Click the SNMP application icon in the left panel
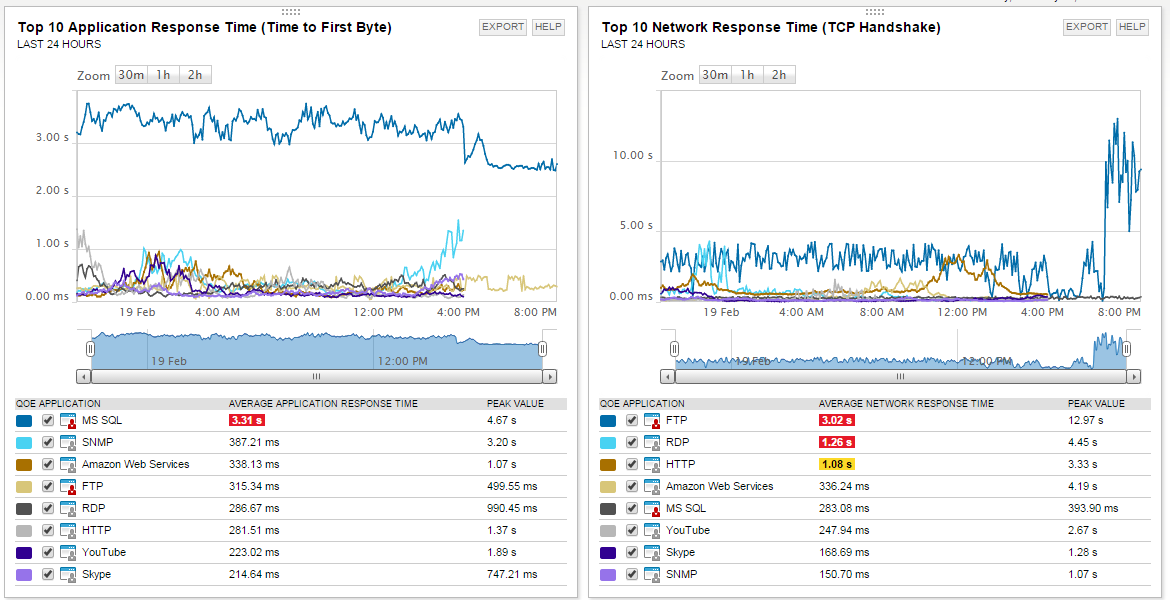The image size is (1170, 600). point(68,443)
